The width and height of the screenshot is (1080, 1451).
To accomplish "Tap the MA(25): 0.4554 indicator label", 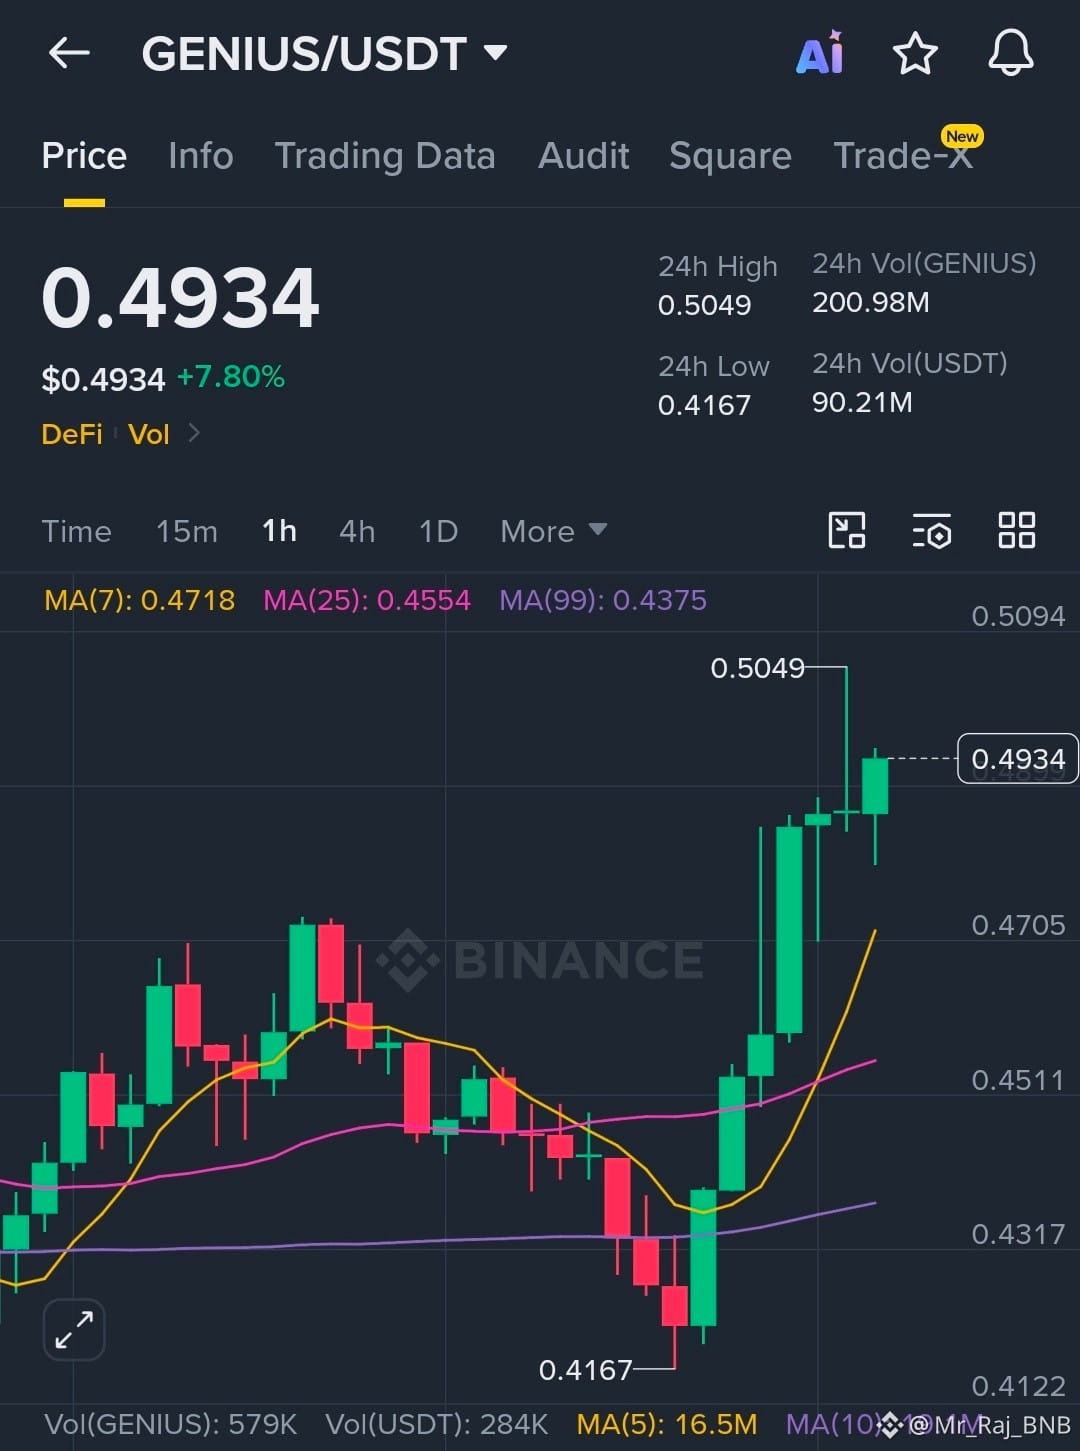I will tap(367, 600).
